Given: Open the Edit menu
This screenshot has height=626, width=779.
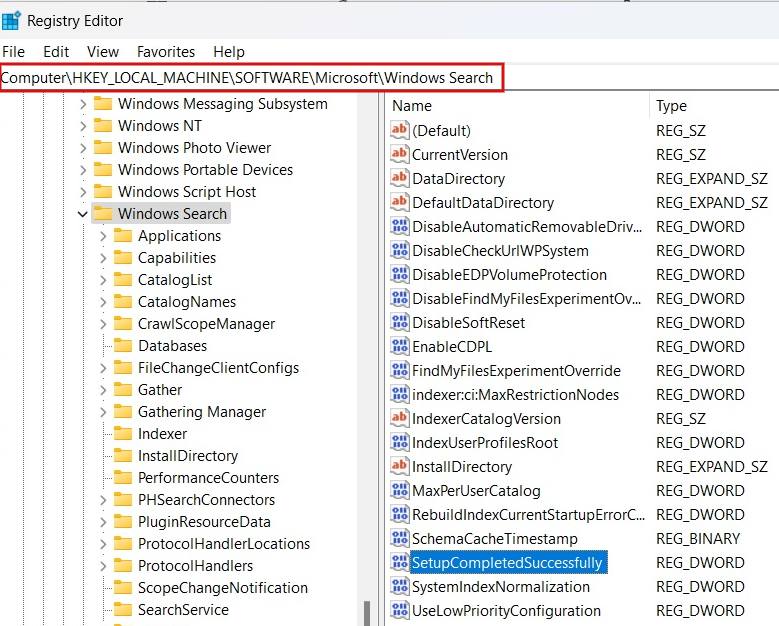Looking at the screenshot, I should point(56,52).
